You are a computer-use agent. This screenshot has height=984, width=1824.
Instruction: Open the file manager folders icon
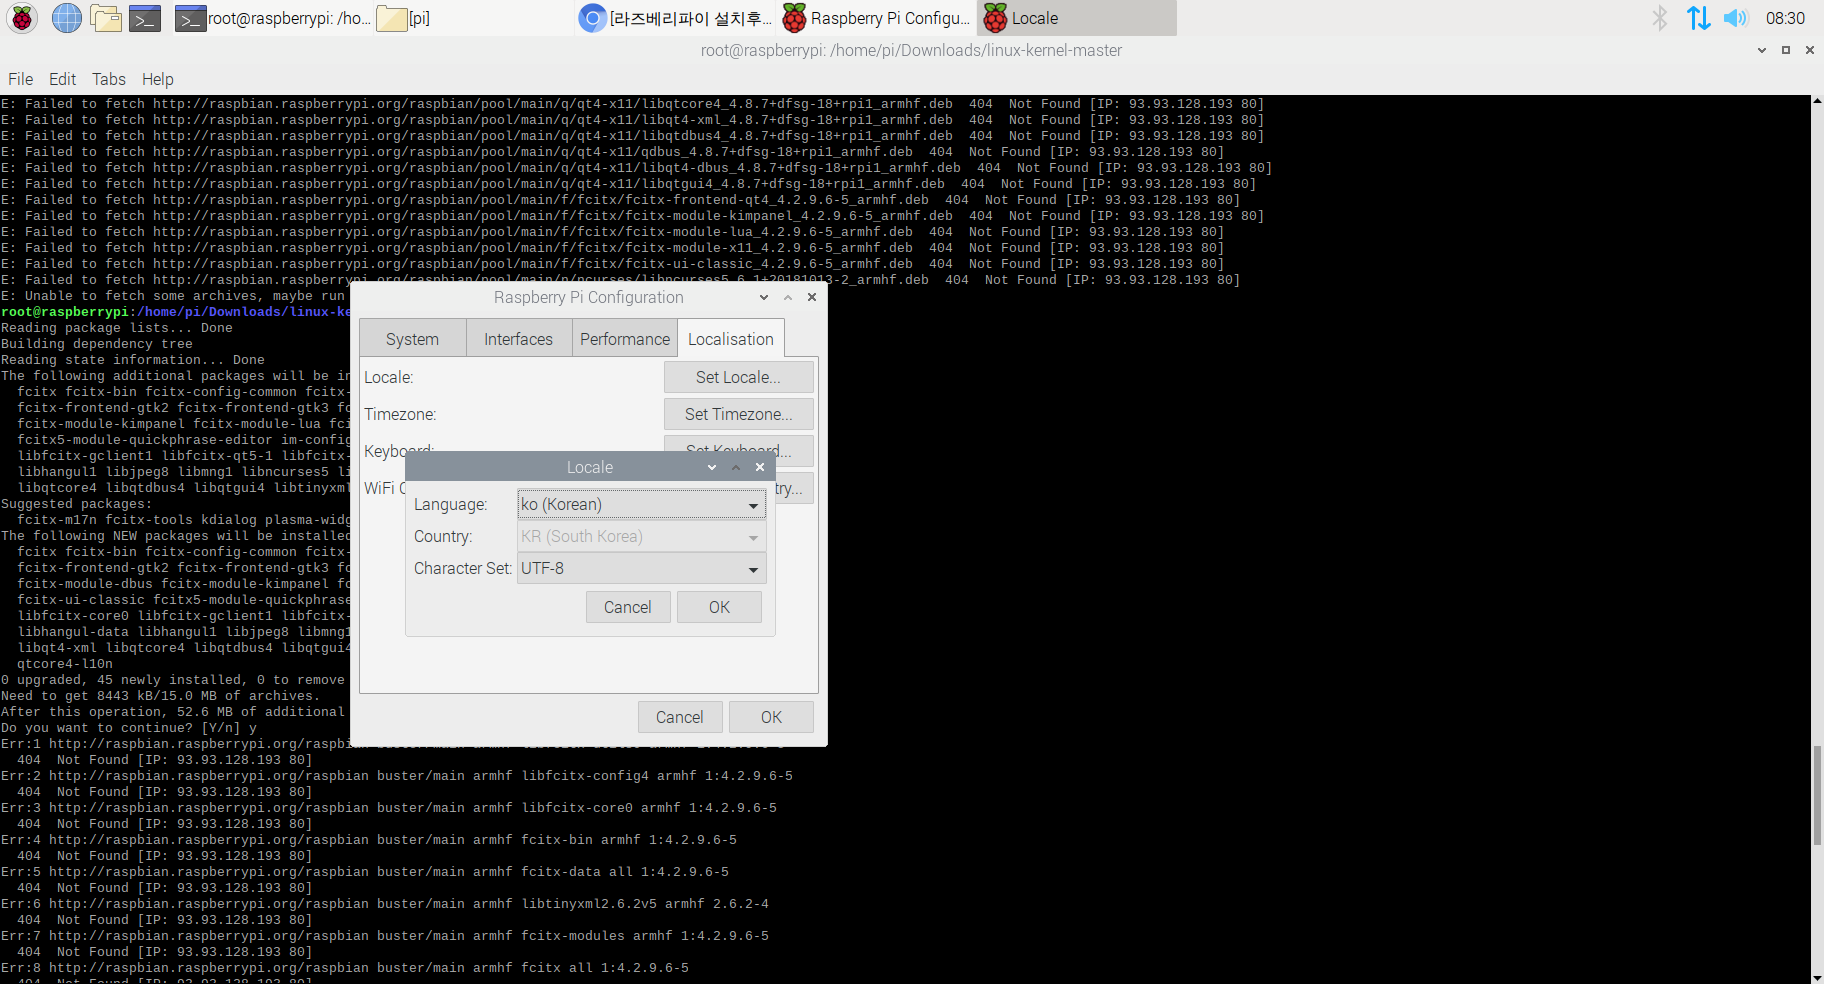105,18
